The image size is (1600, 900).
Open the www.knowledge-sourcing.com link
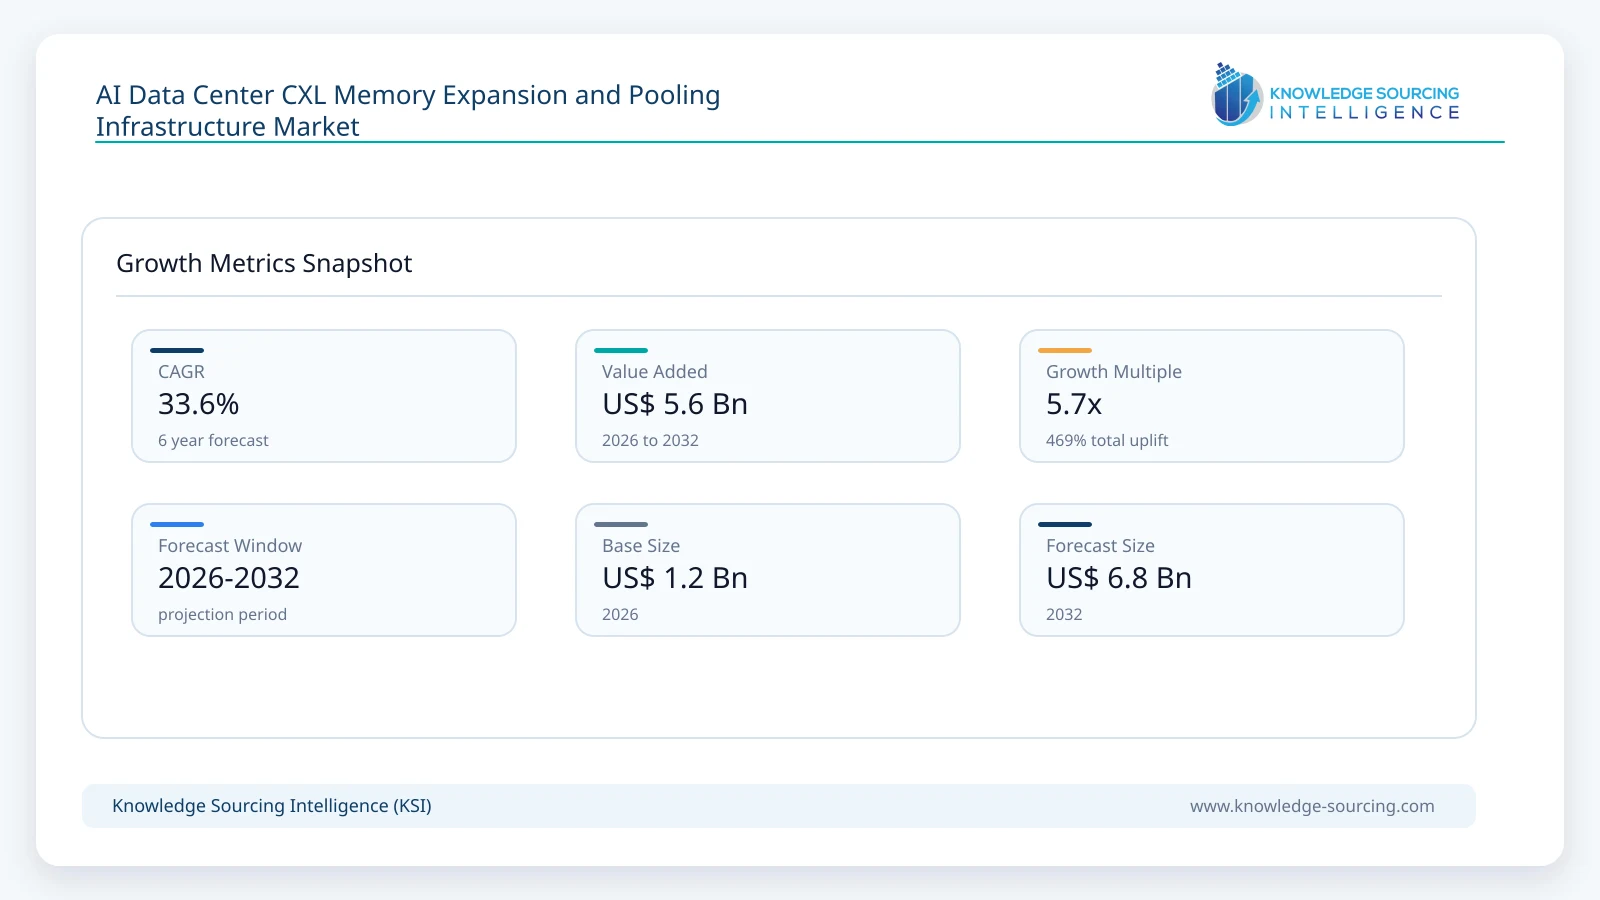pyautogui.click(x=1312, y=806)
